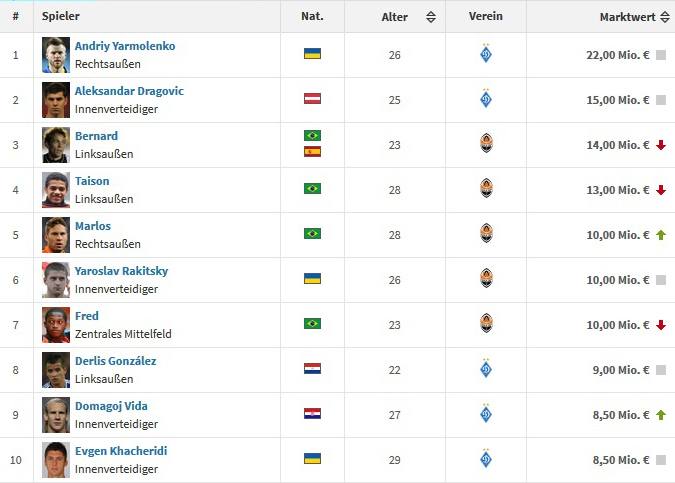Click red down arrow beside Fred's market value

[x=661, y=325]
